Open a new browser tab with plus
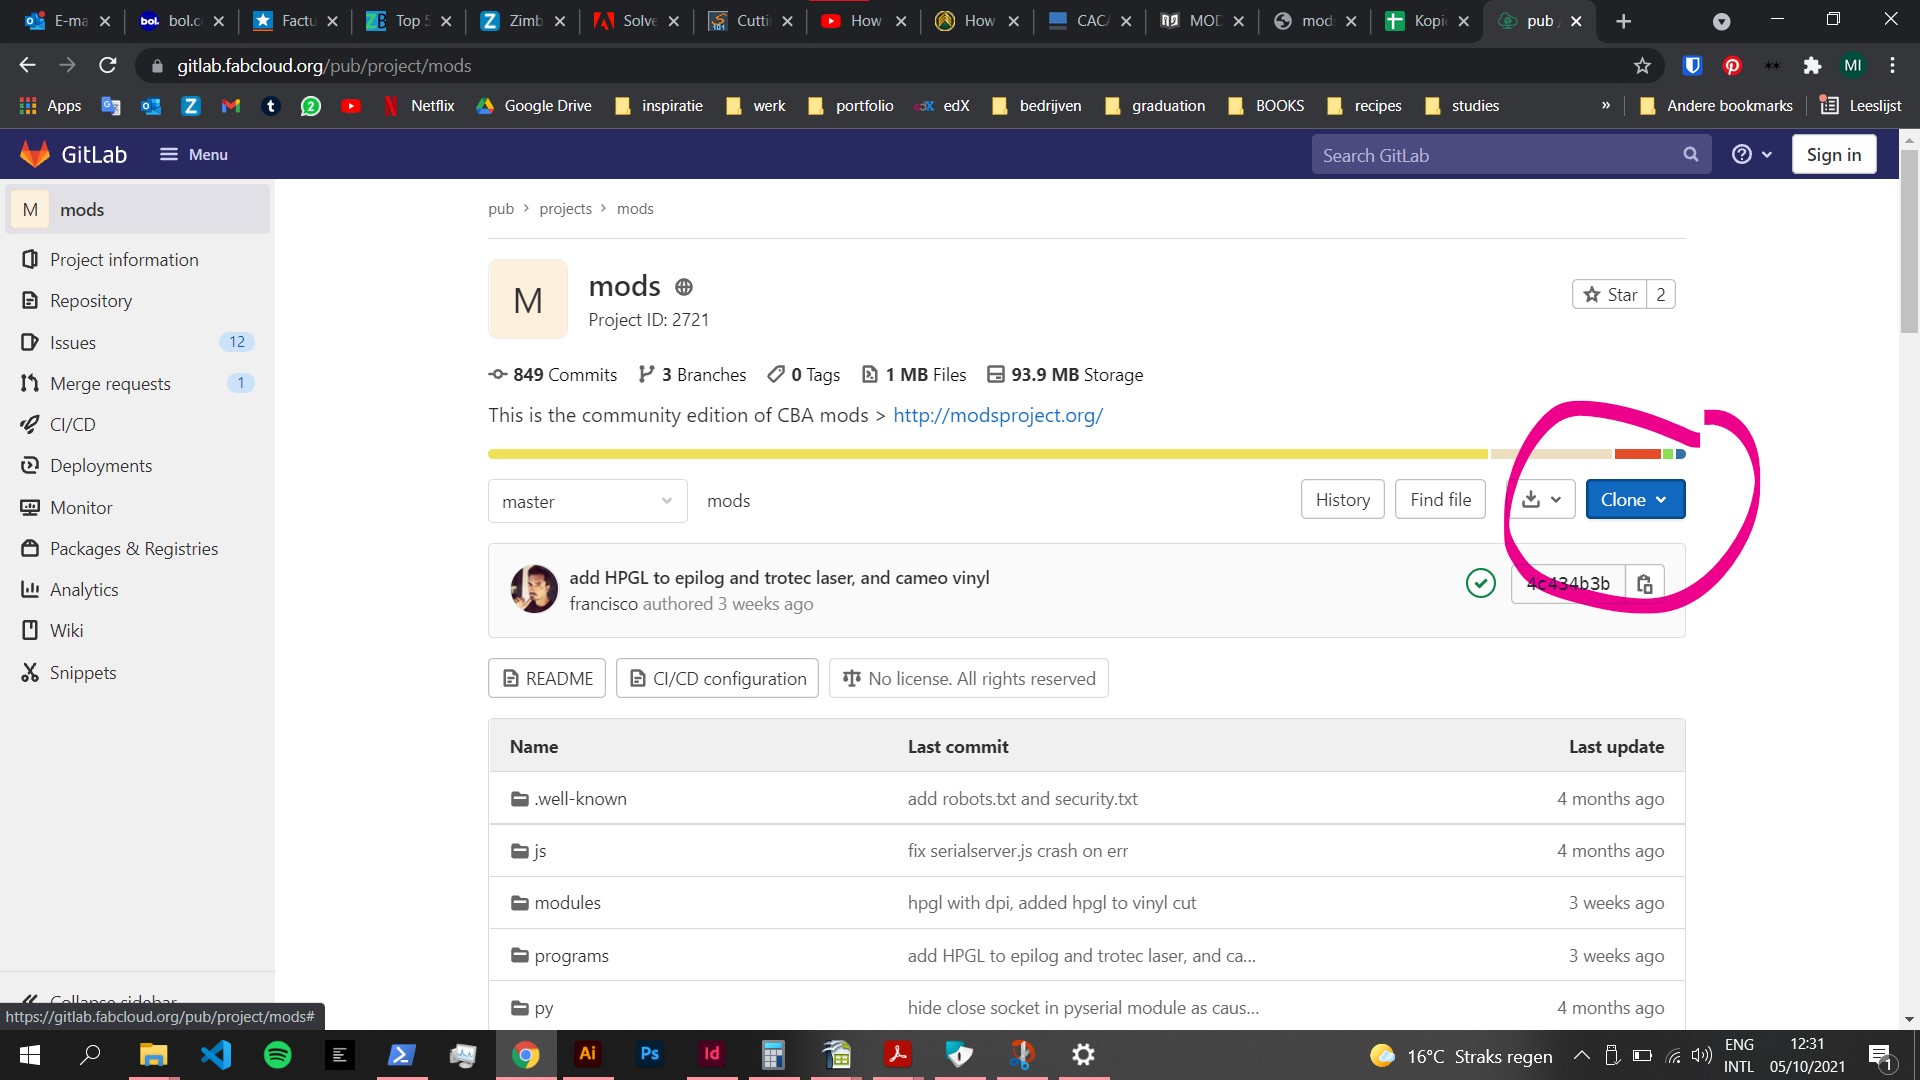The width and height of the screenshot is (1920, 1080). pos(1623,21)
